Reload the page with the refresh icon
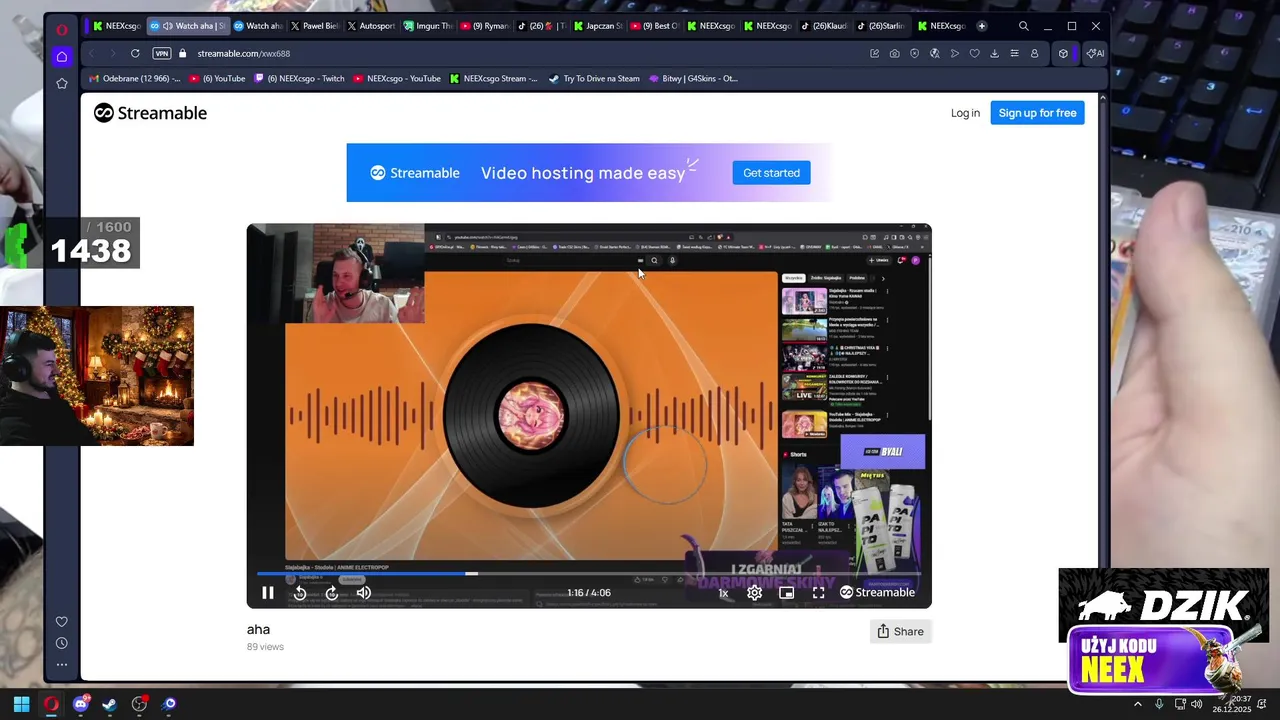The width and height of the screenshot is (1280, 720). tap(136, 53)
